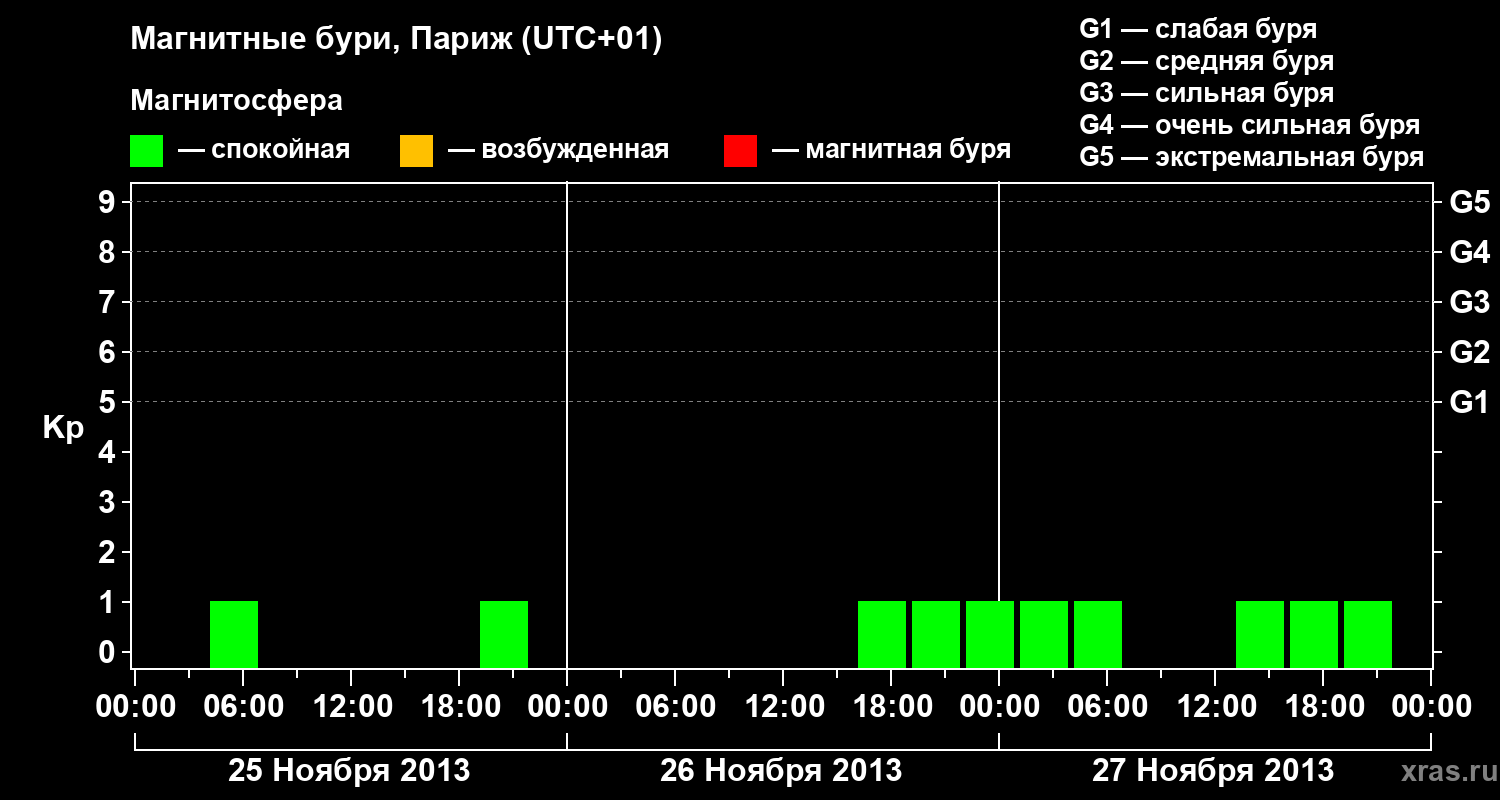
Task: Click the 'G5' right axis label
Action: [1469, 202]
